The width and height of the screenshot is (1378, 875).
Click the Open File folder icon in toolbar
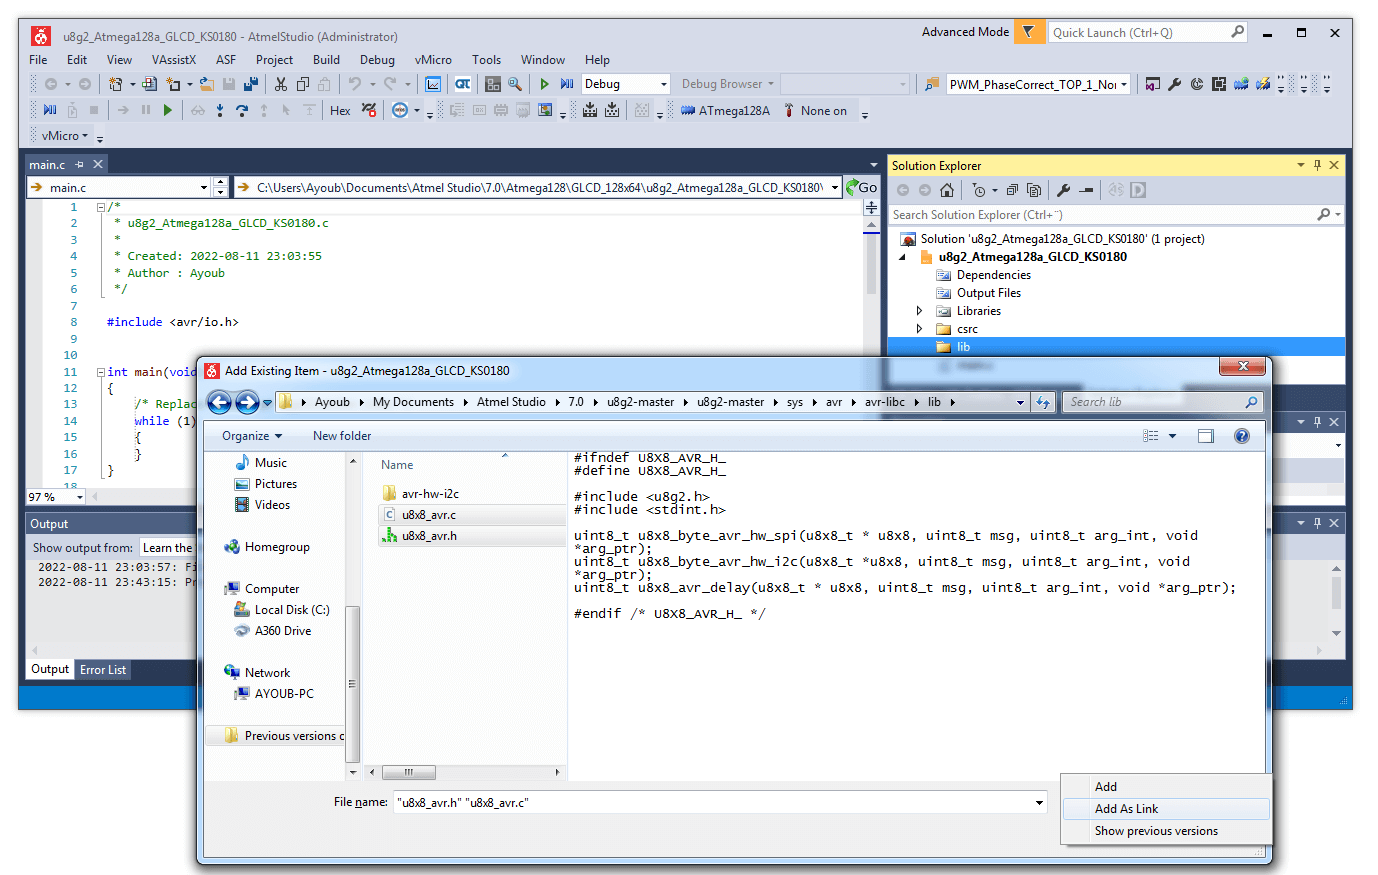point(207,84)
